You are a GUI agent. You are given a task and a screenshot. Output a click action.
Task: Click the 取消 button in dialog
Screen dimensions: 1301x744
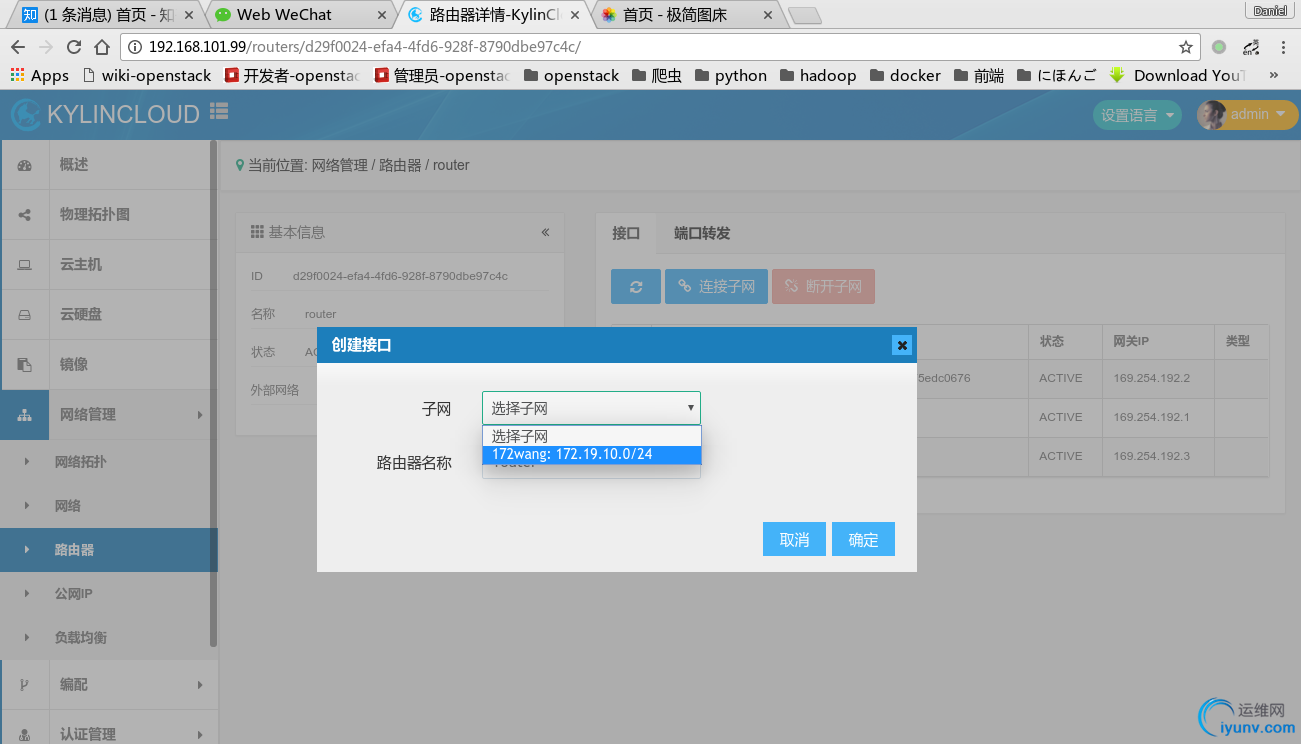pyautogui.click(x=794, y=539)
